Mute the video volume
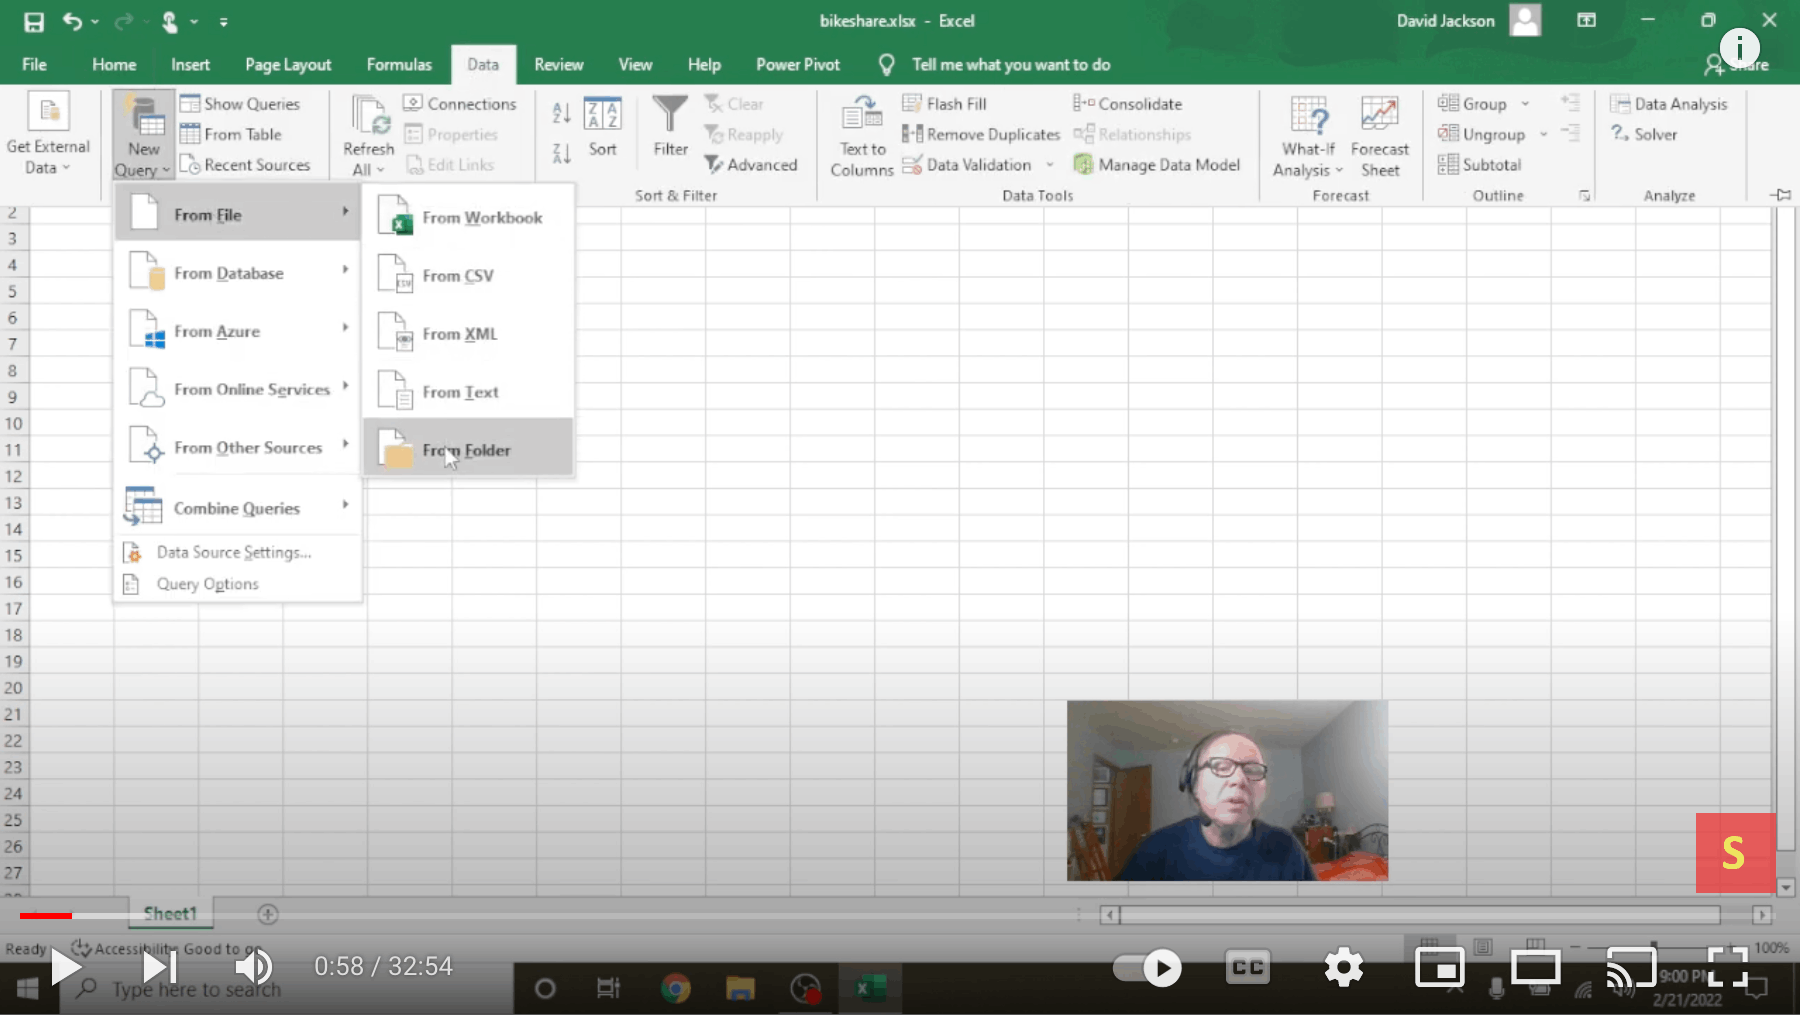This screenshot has height=1016, width=1806. pos(253,967)
